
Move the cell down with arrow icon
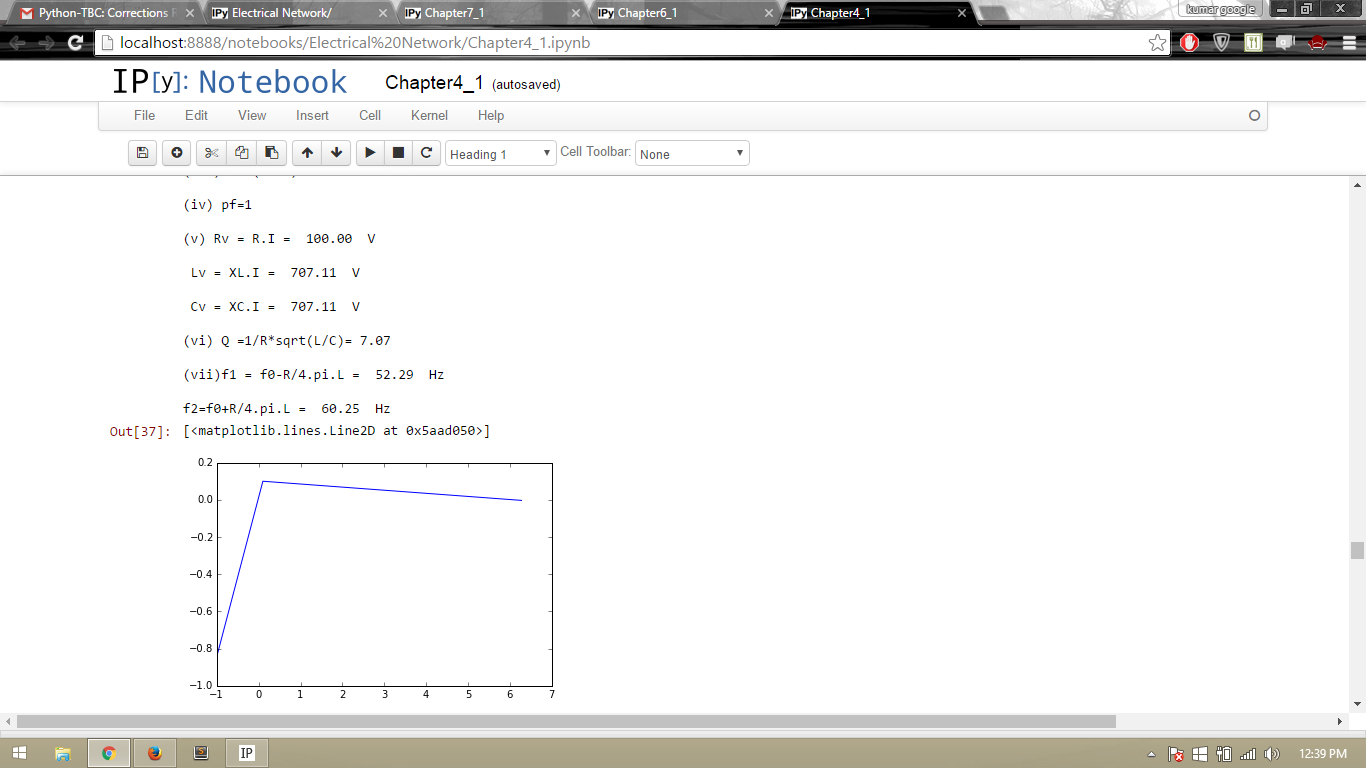tap(337, 153)
